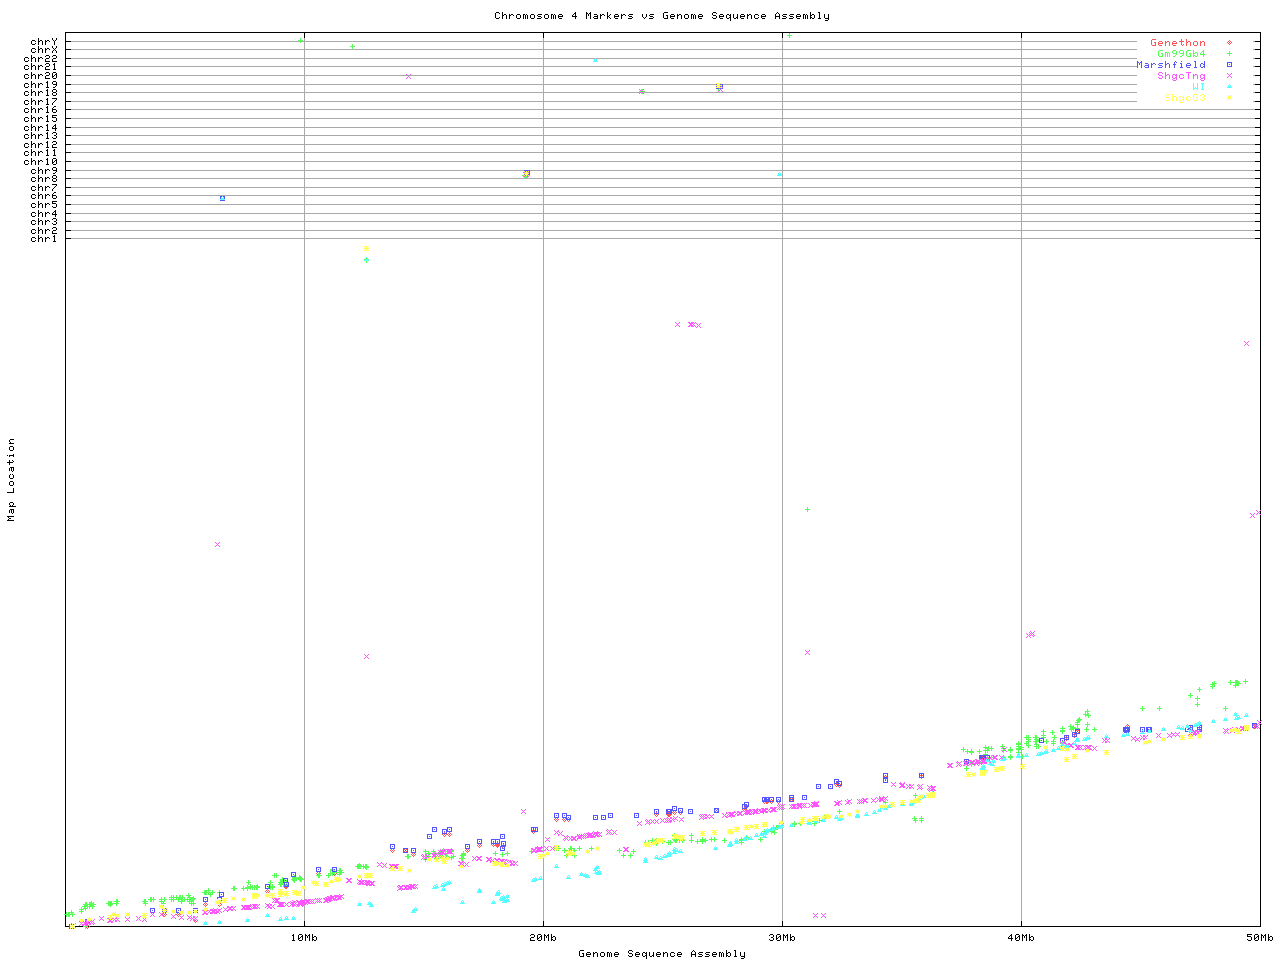This screenshot has width=1280, height=960.
Task: Click the yellow ShgcG3 star legend marker
Action: coord(1229,98)
